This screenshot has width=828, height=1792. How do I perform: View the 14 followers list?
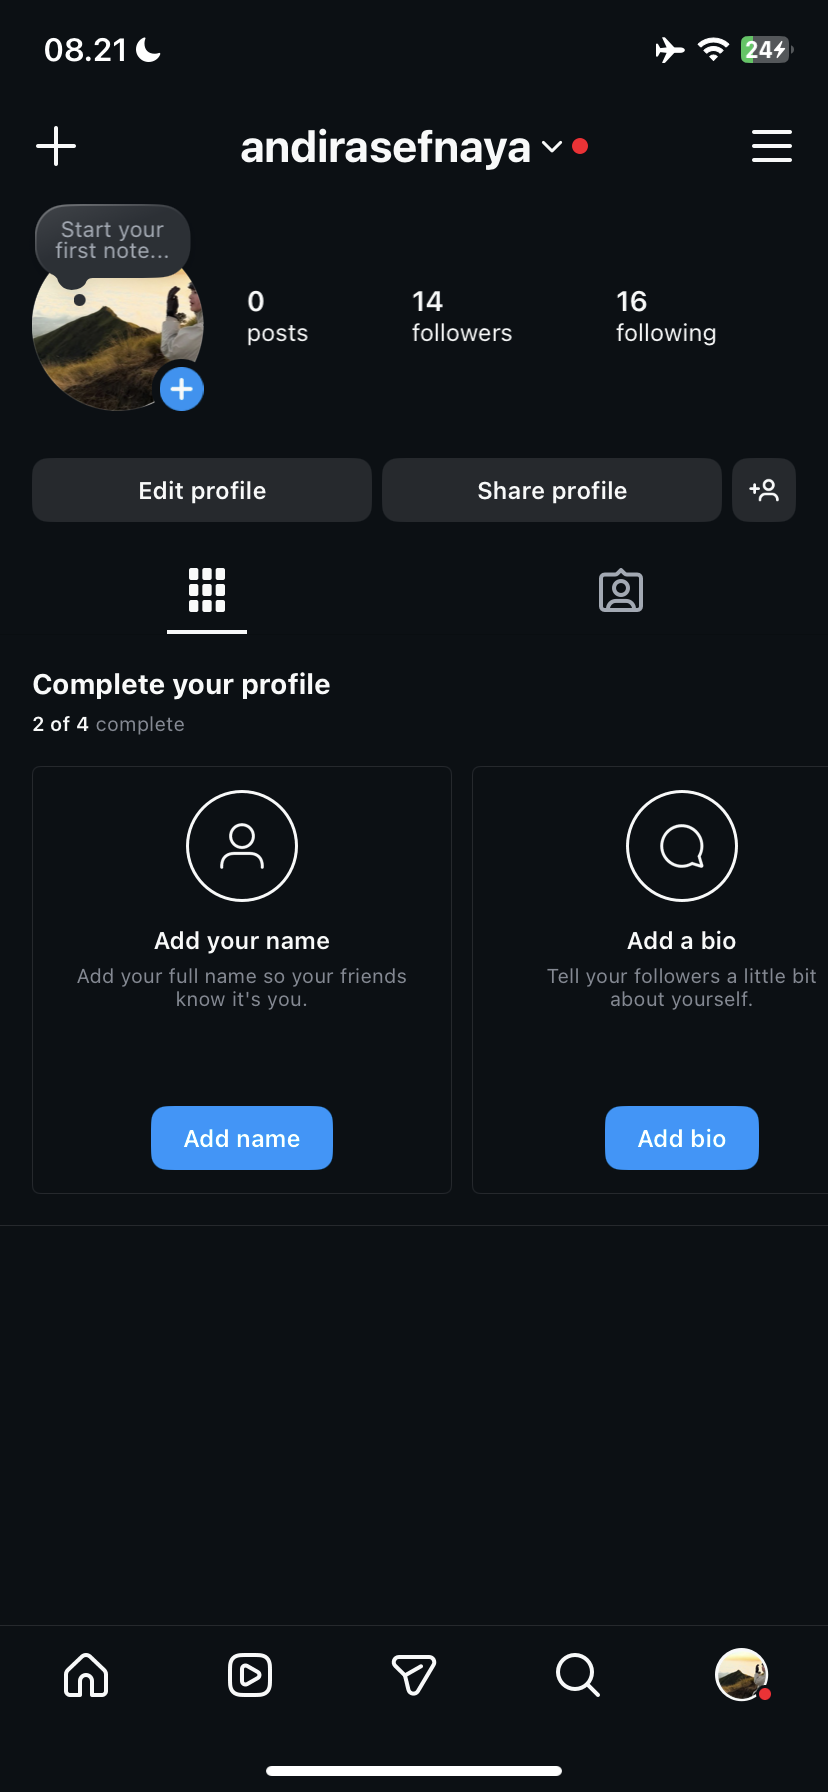click(462, 316)
